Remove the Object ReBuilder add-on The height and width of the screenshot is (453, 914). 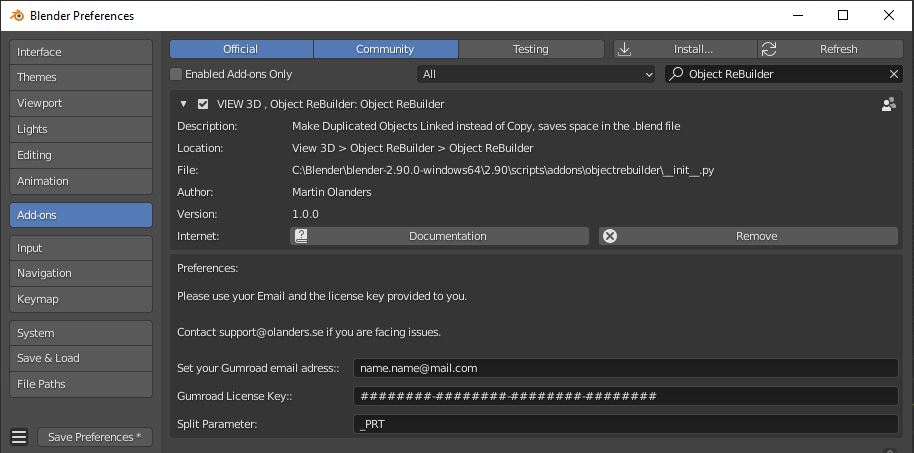[748, 236]
